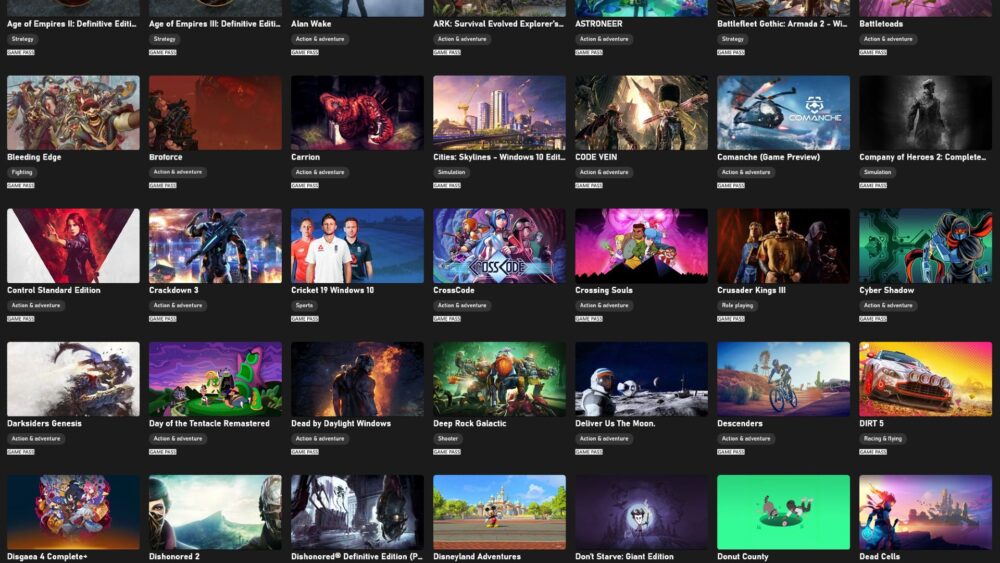The image size is (1000, 563).
Task: Click Game Pass badge under CODE VEIN
Action: point(589,186)
